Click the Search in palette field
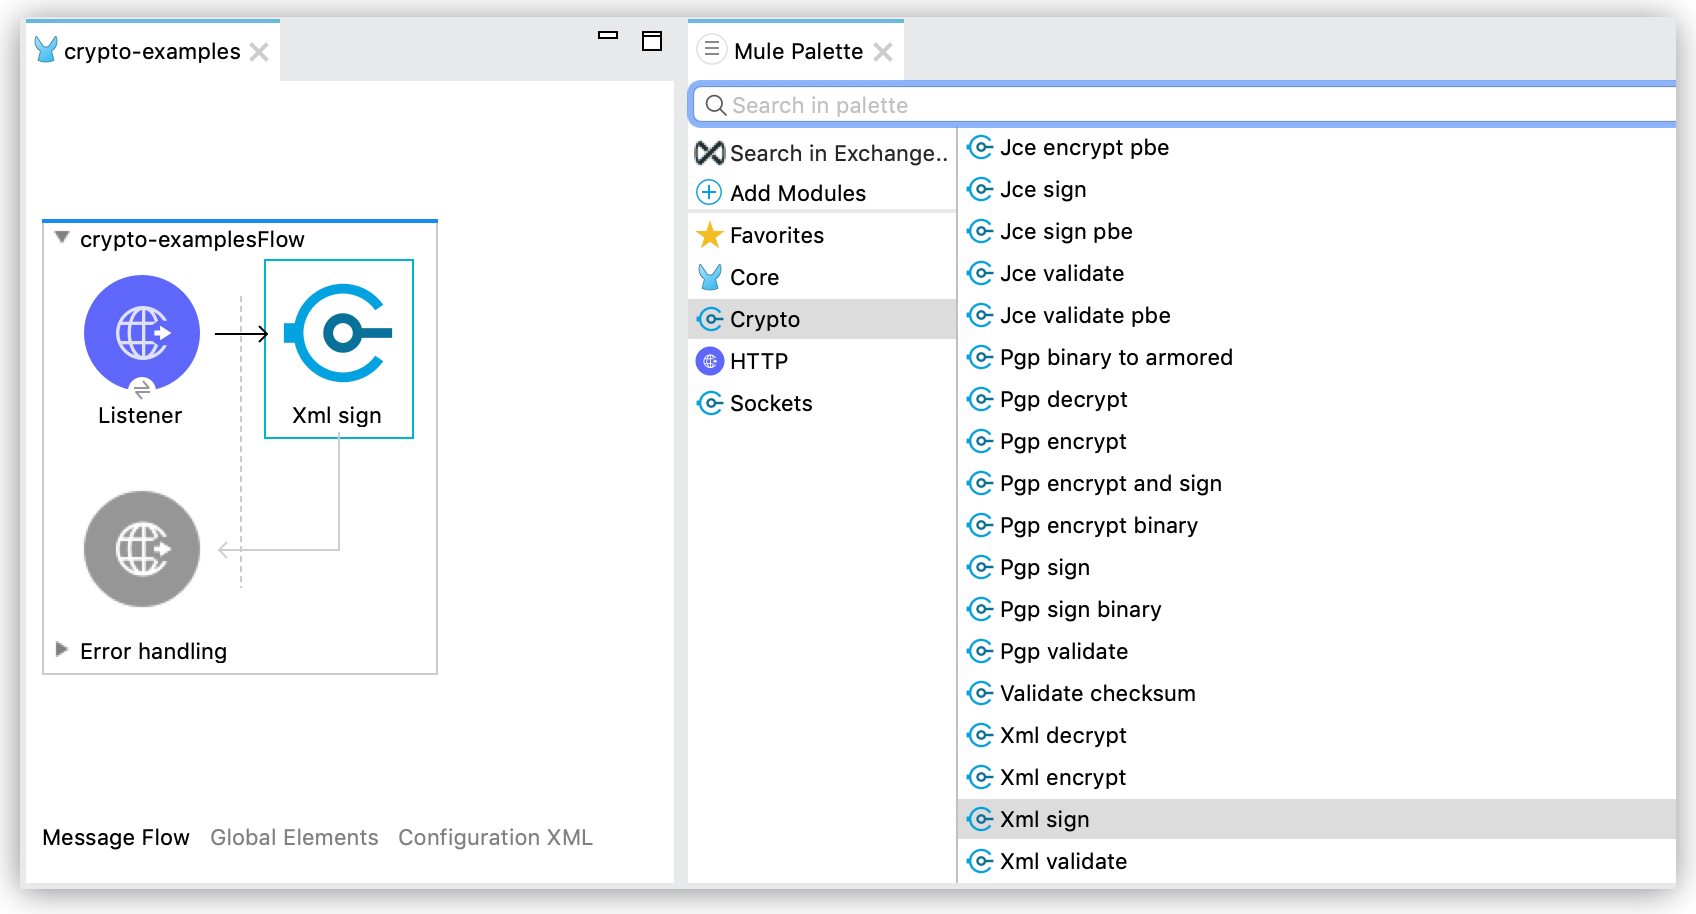The image size is (1696, 914). [1000, 104]
